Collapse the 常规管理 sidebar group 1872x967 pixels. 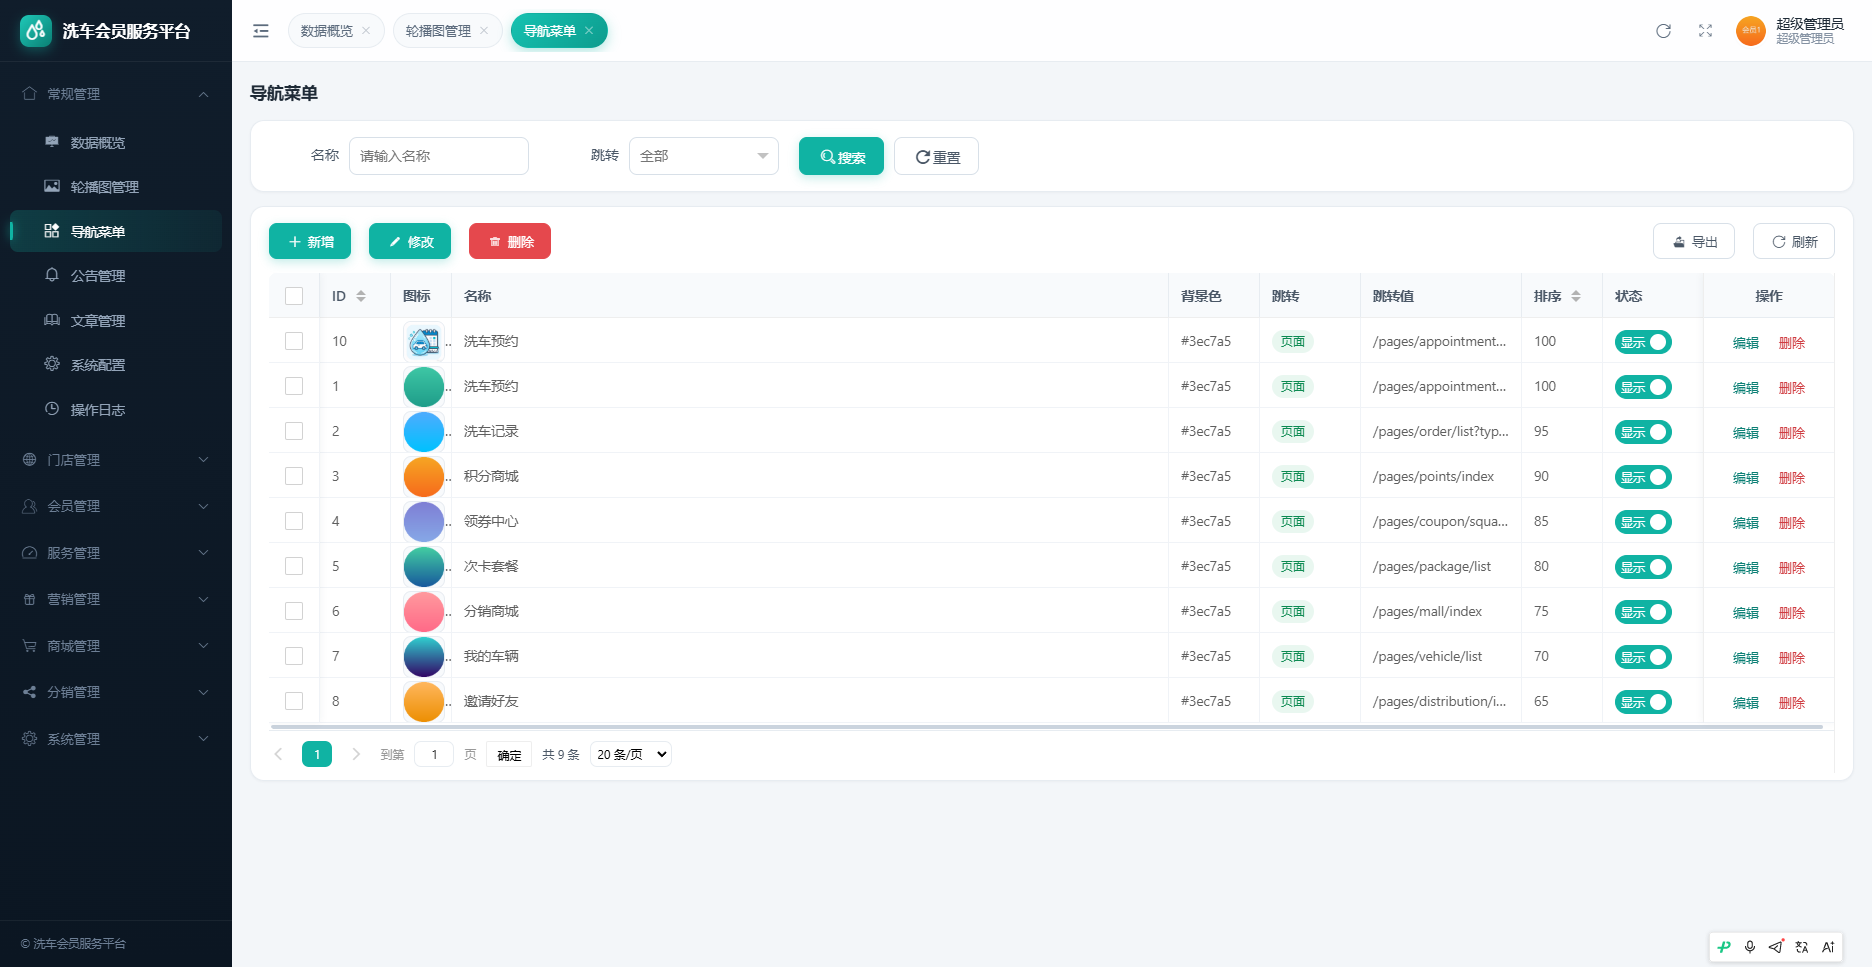(116, 94)
